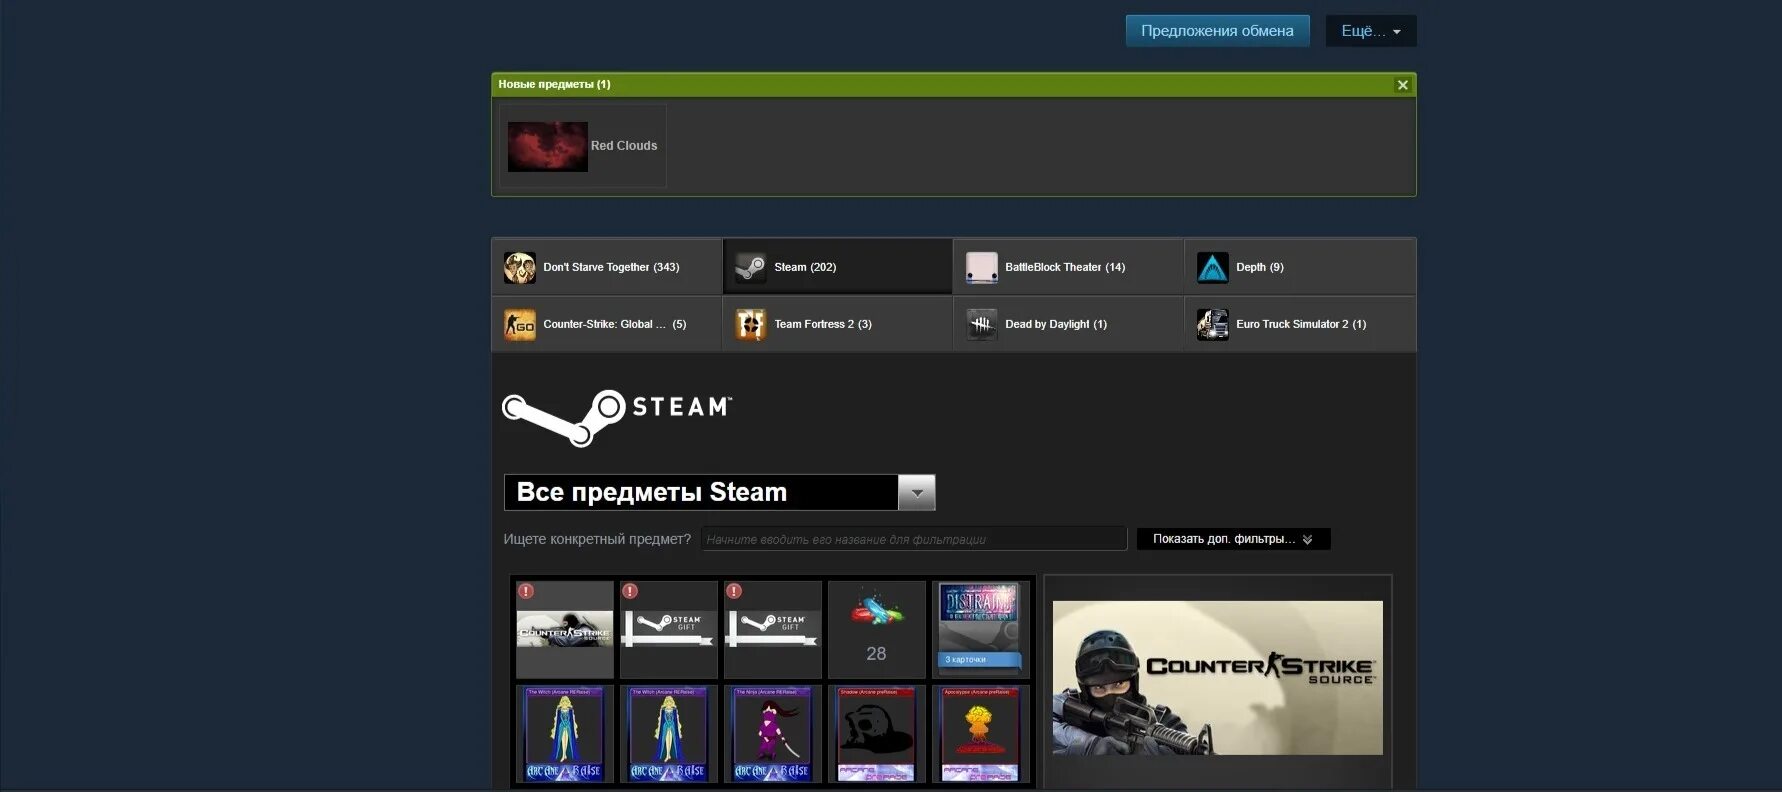Open the Red Clouds new item thumbnail
The width and height of the screenshot is (1782, 792).
coord(547,146)
